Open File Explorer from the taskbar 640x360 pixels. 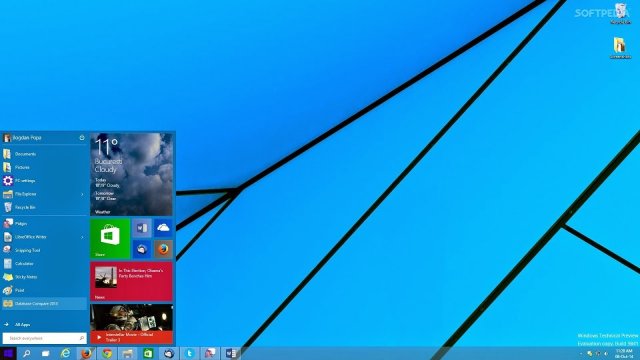[127, 353]
